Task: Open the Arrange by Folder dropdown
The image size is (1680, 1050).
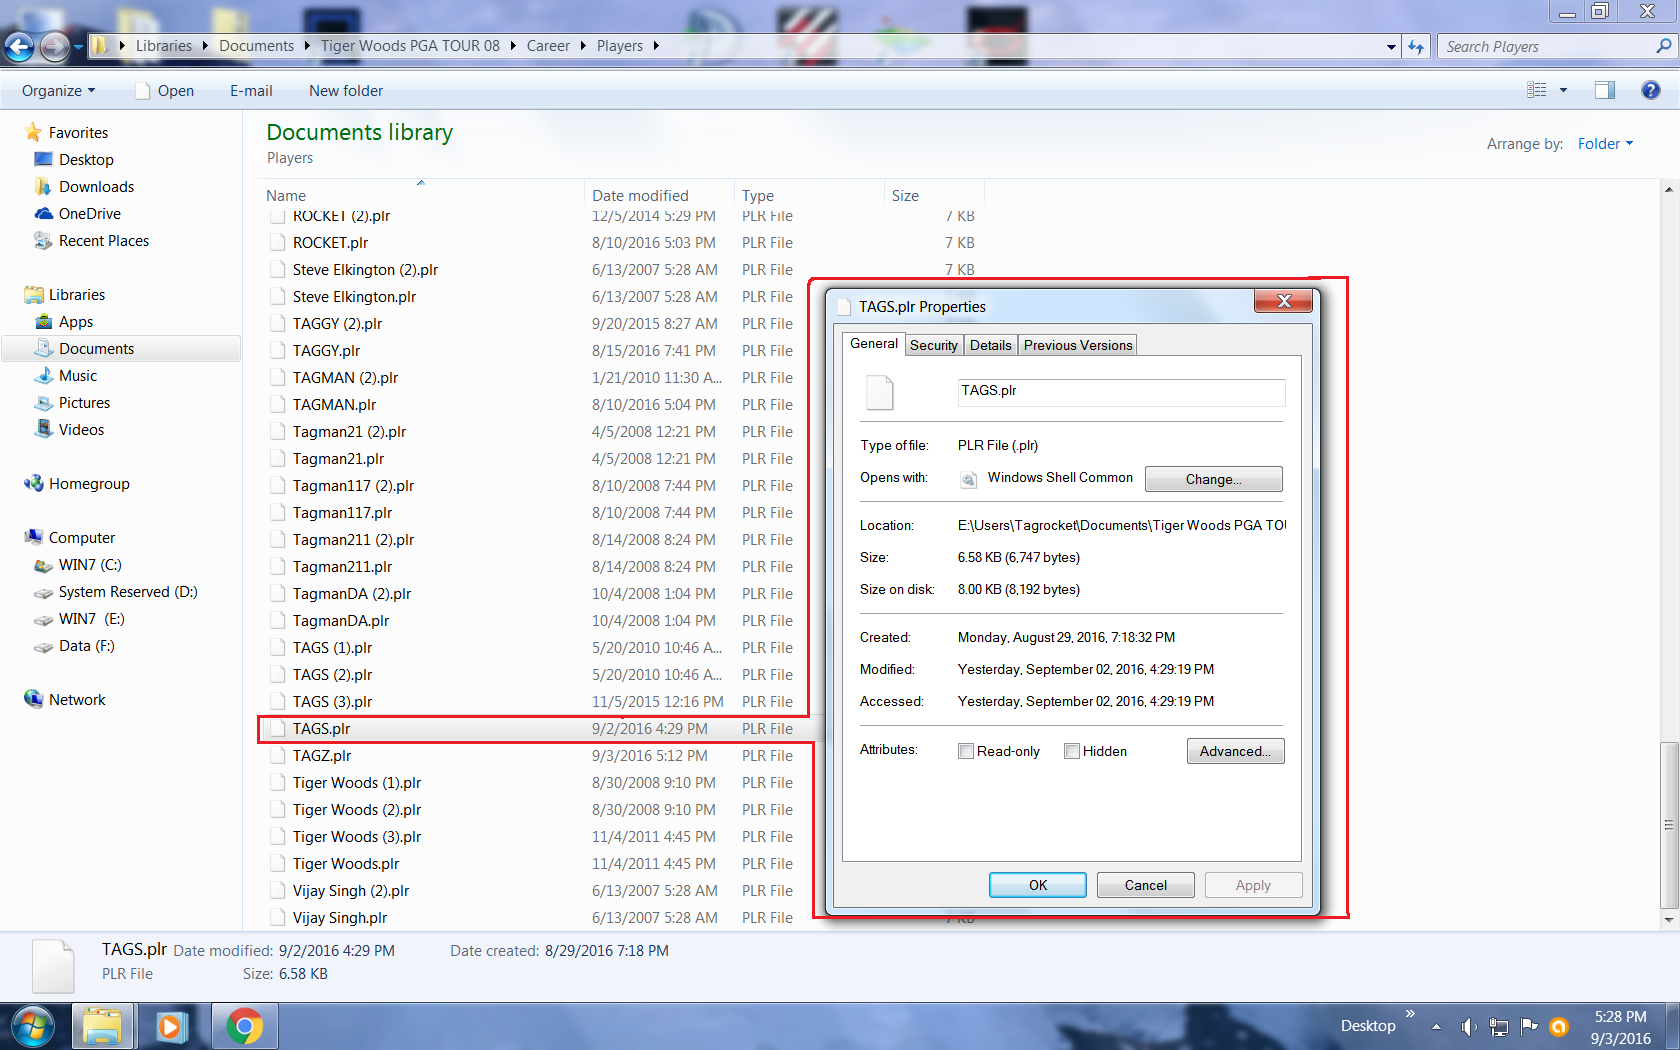Action: click(1605, 144)
